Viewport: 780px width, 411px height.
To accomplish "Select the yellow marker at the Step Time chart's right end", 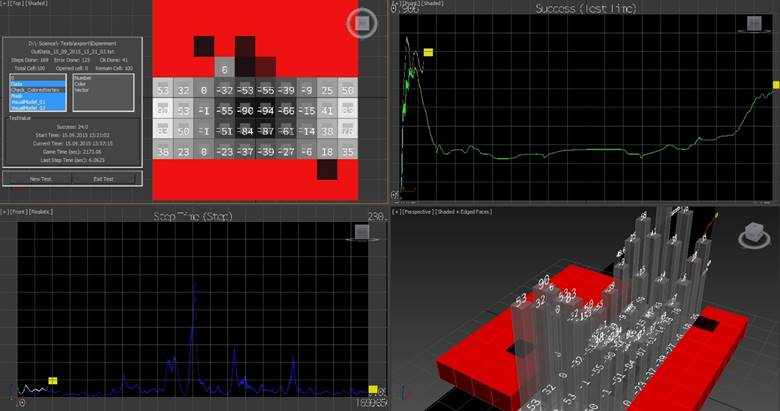I will coord(373,389).
